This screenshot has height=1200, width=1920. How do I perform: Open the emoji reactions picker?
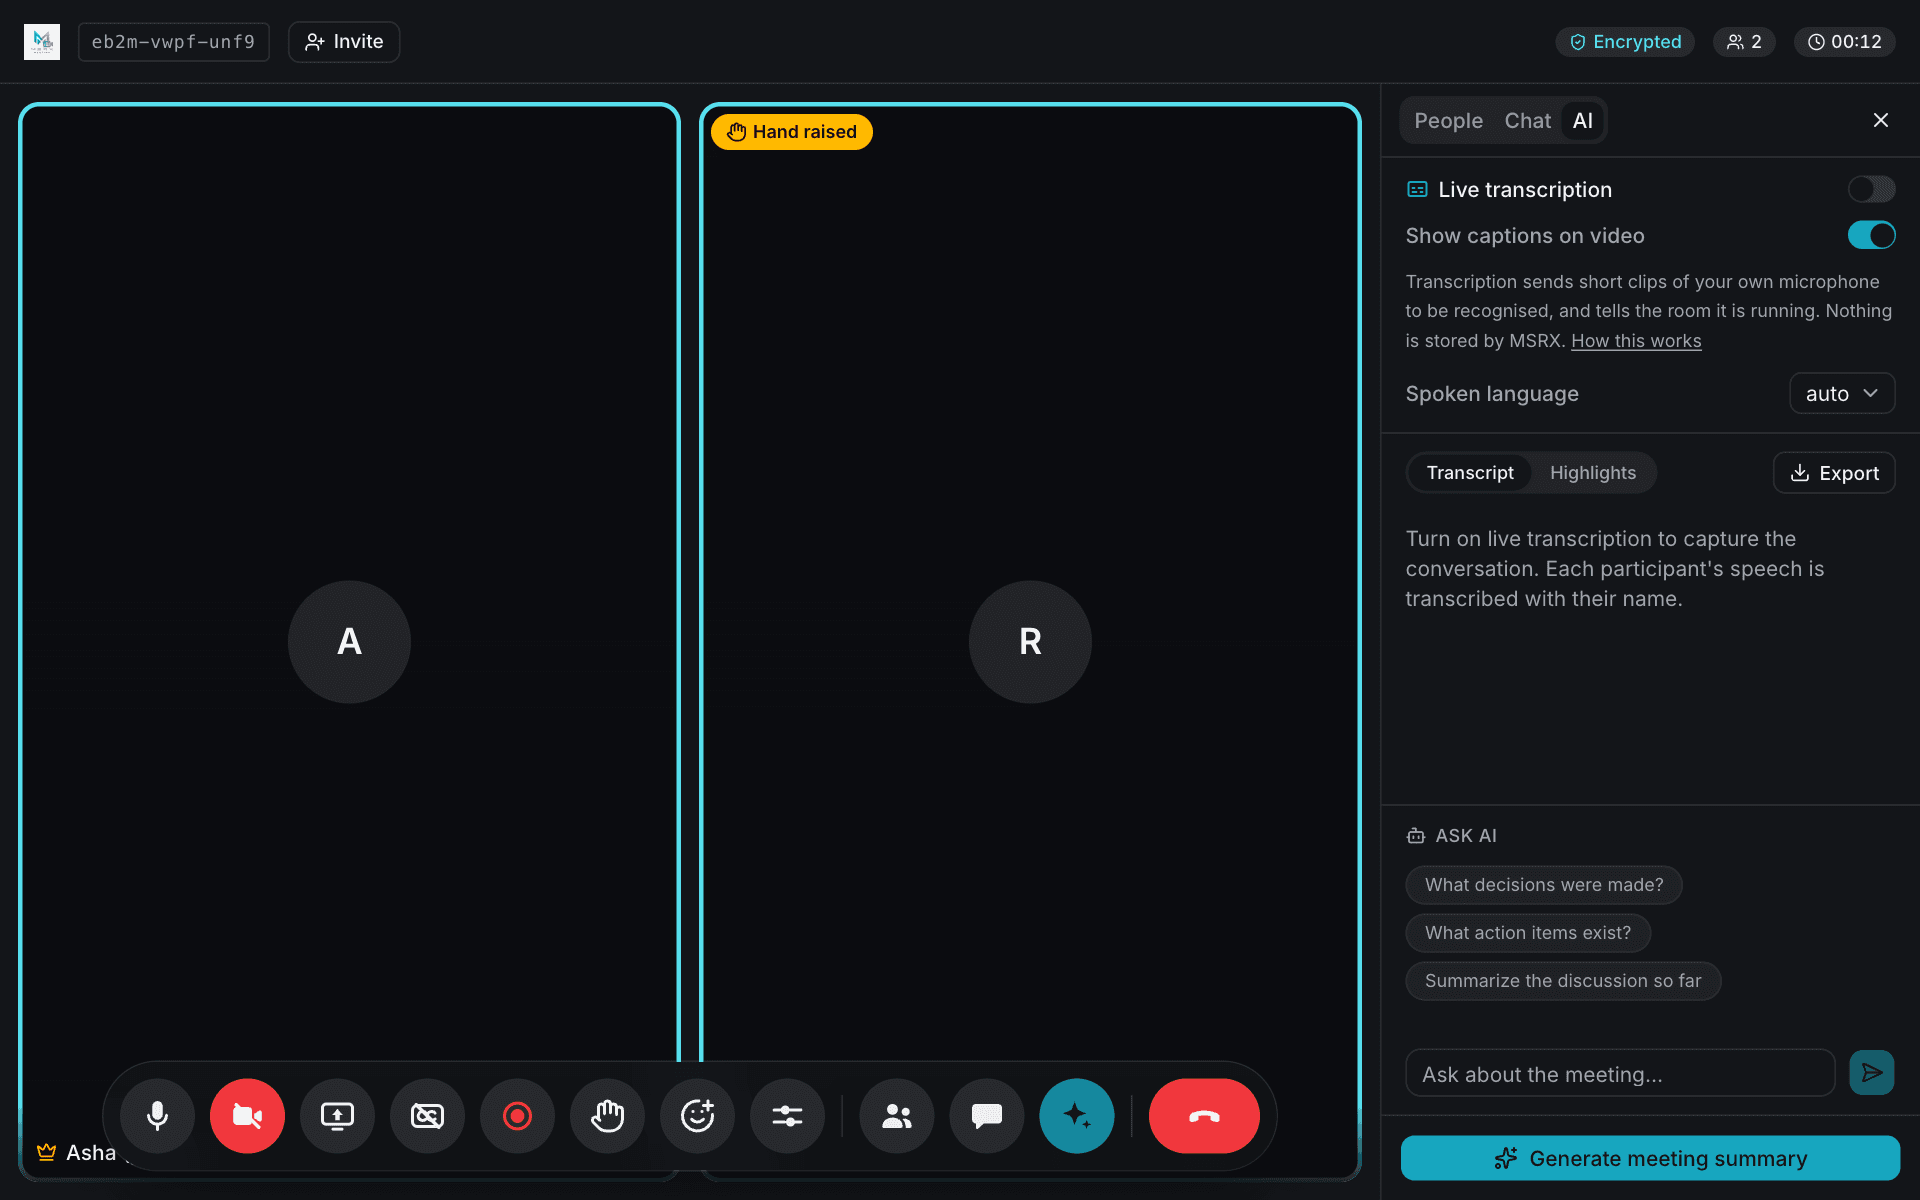tap(697, 1116)
